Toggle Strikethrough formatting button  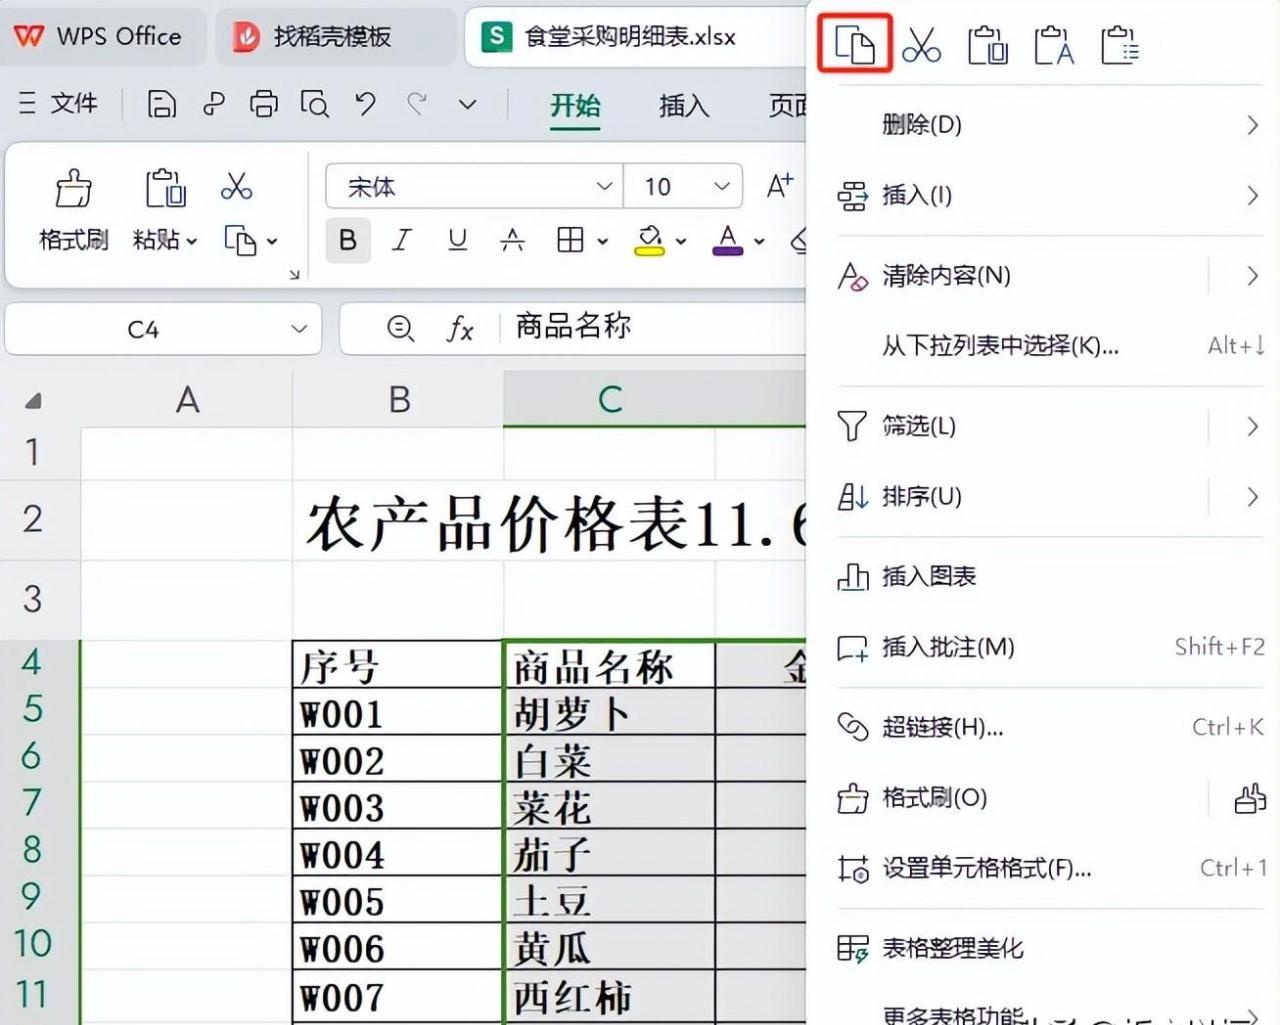point(512,240)
